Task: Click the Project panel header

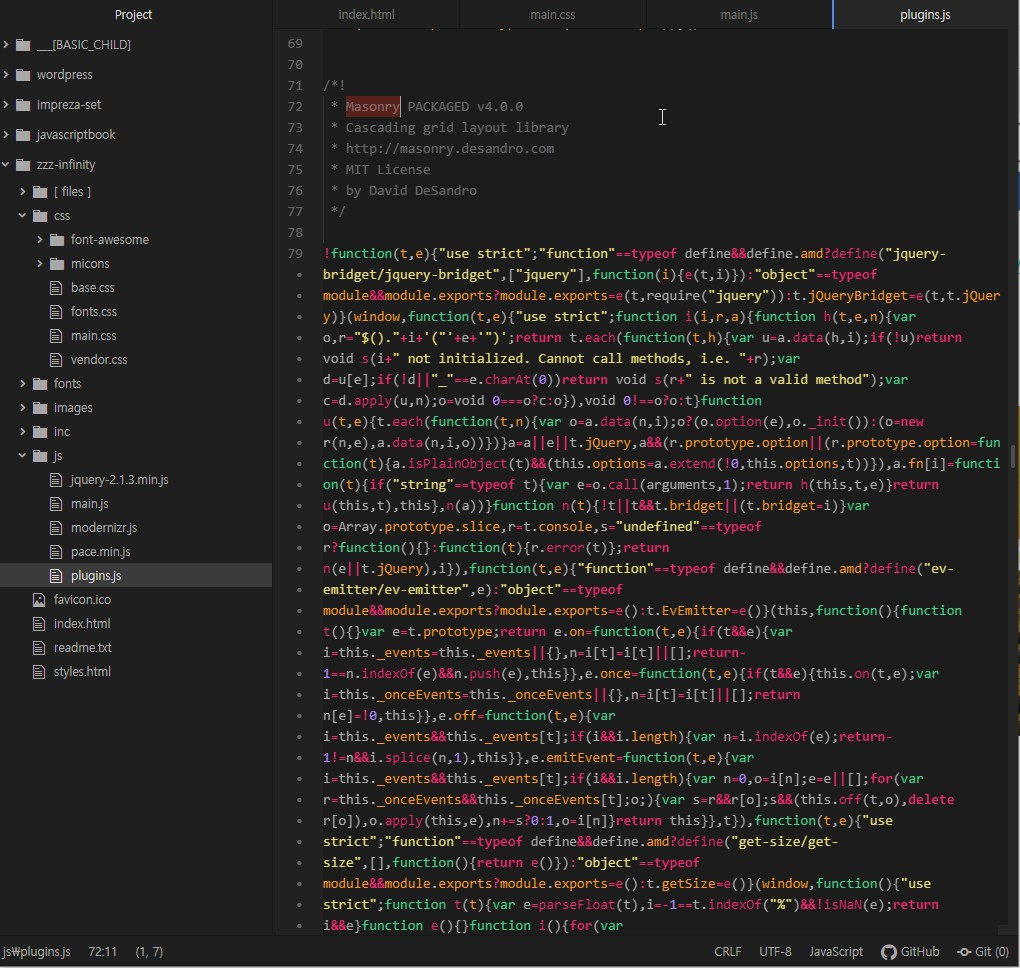Action: 133,14
